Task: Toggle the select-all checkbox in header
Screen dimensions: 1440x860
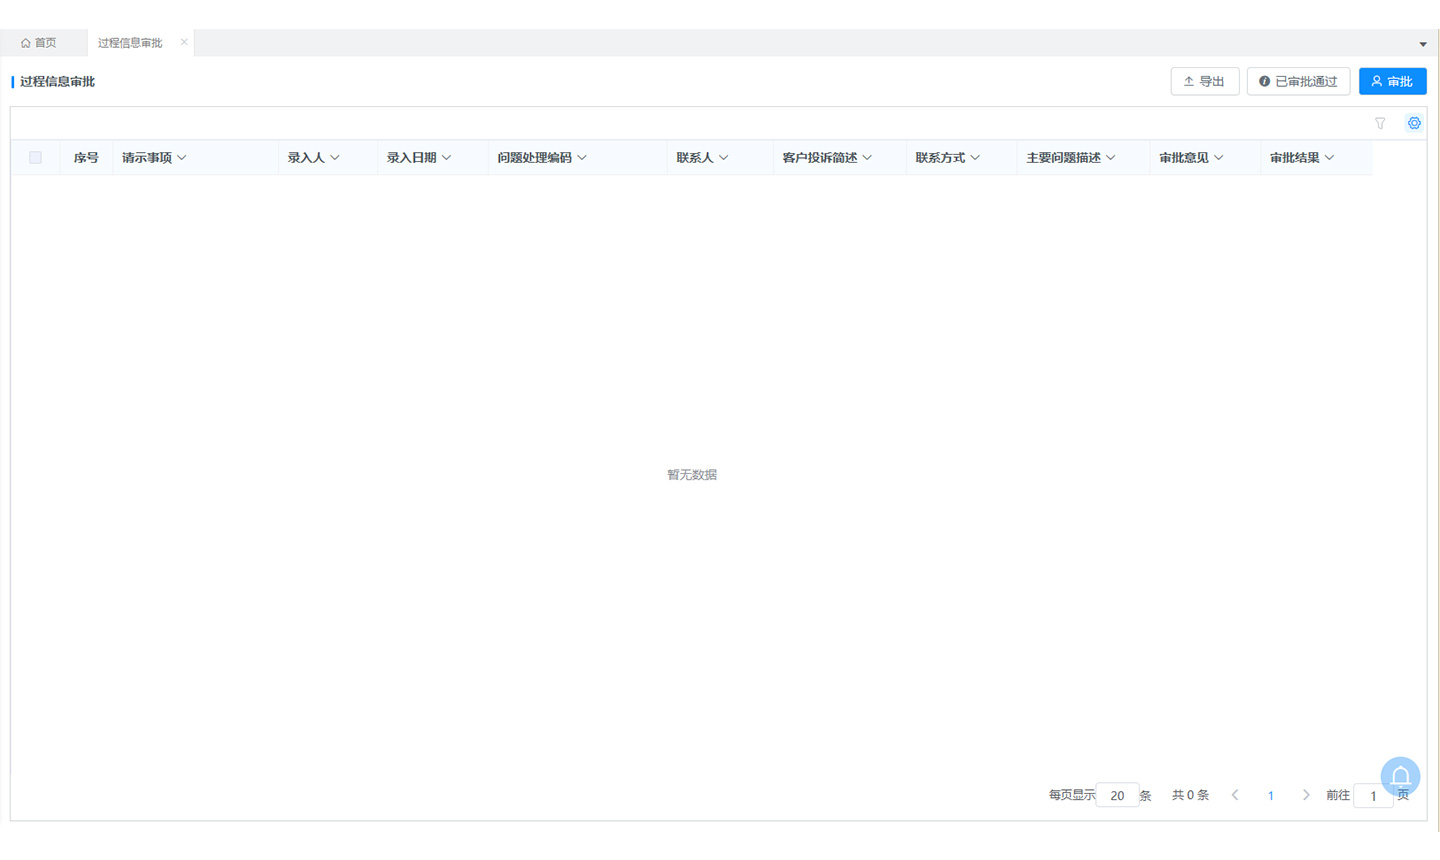Action: (35, 158)
